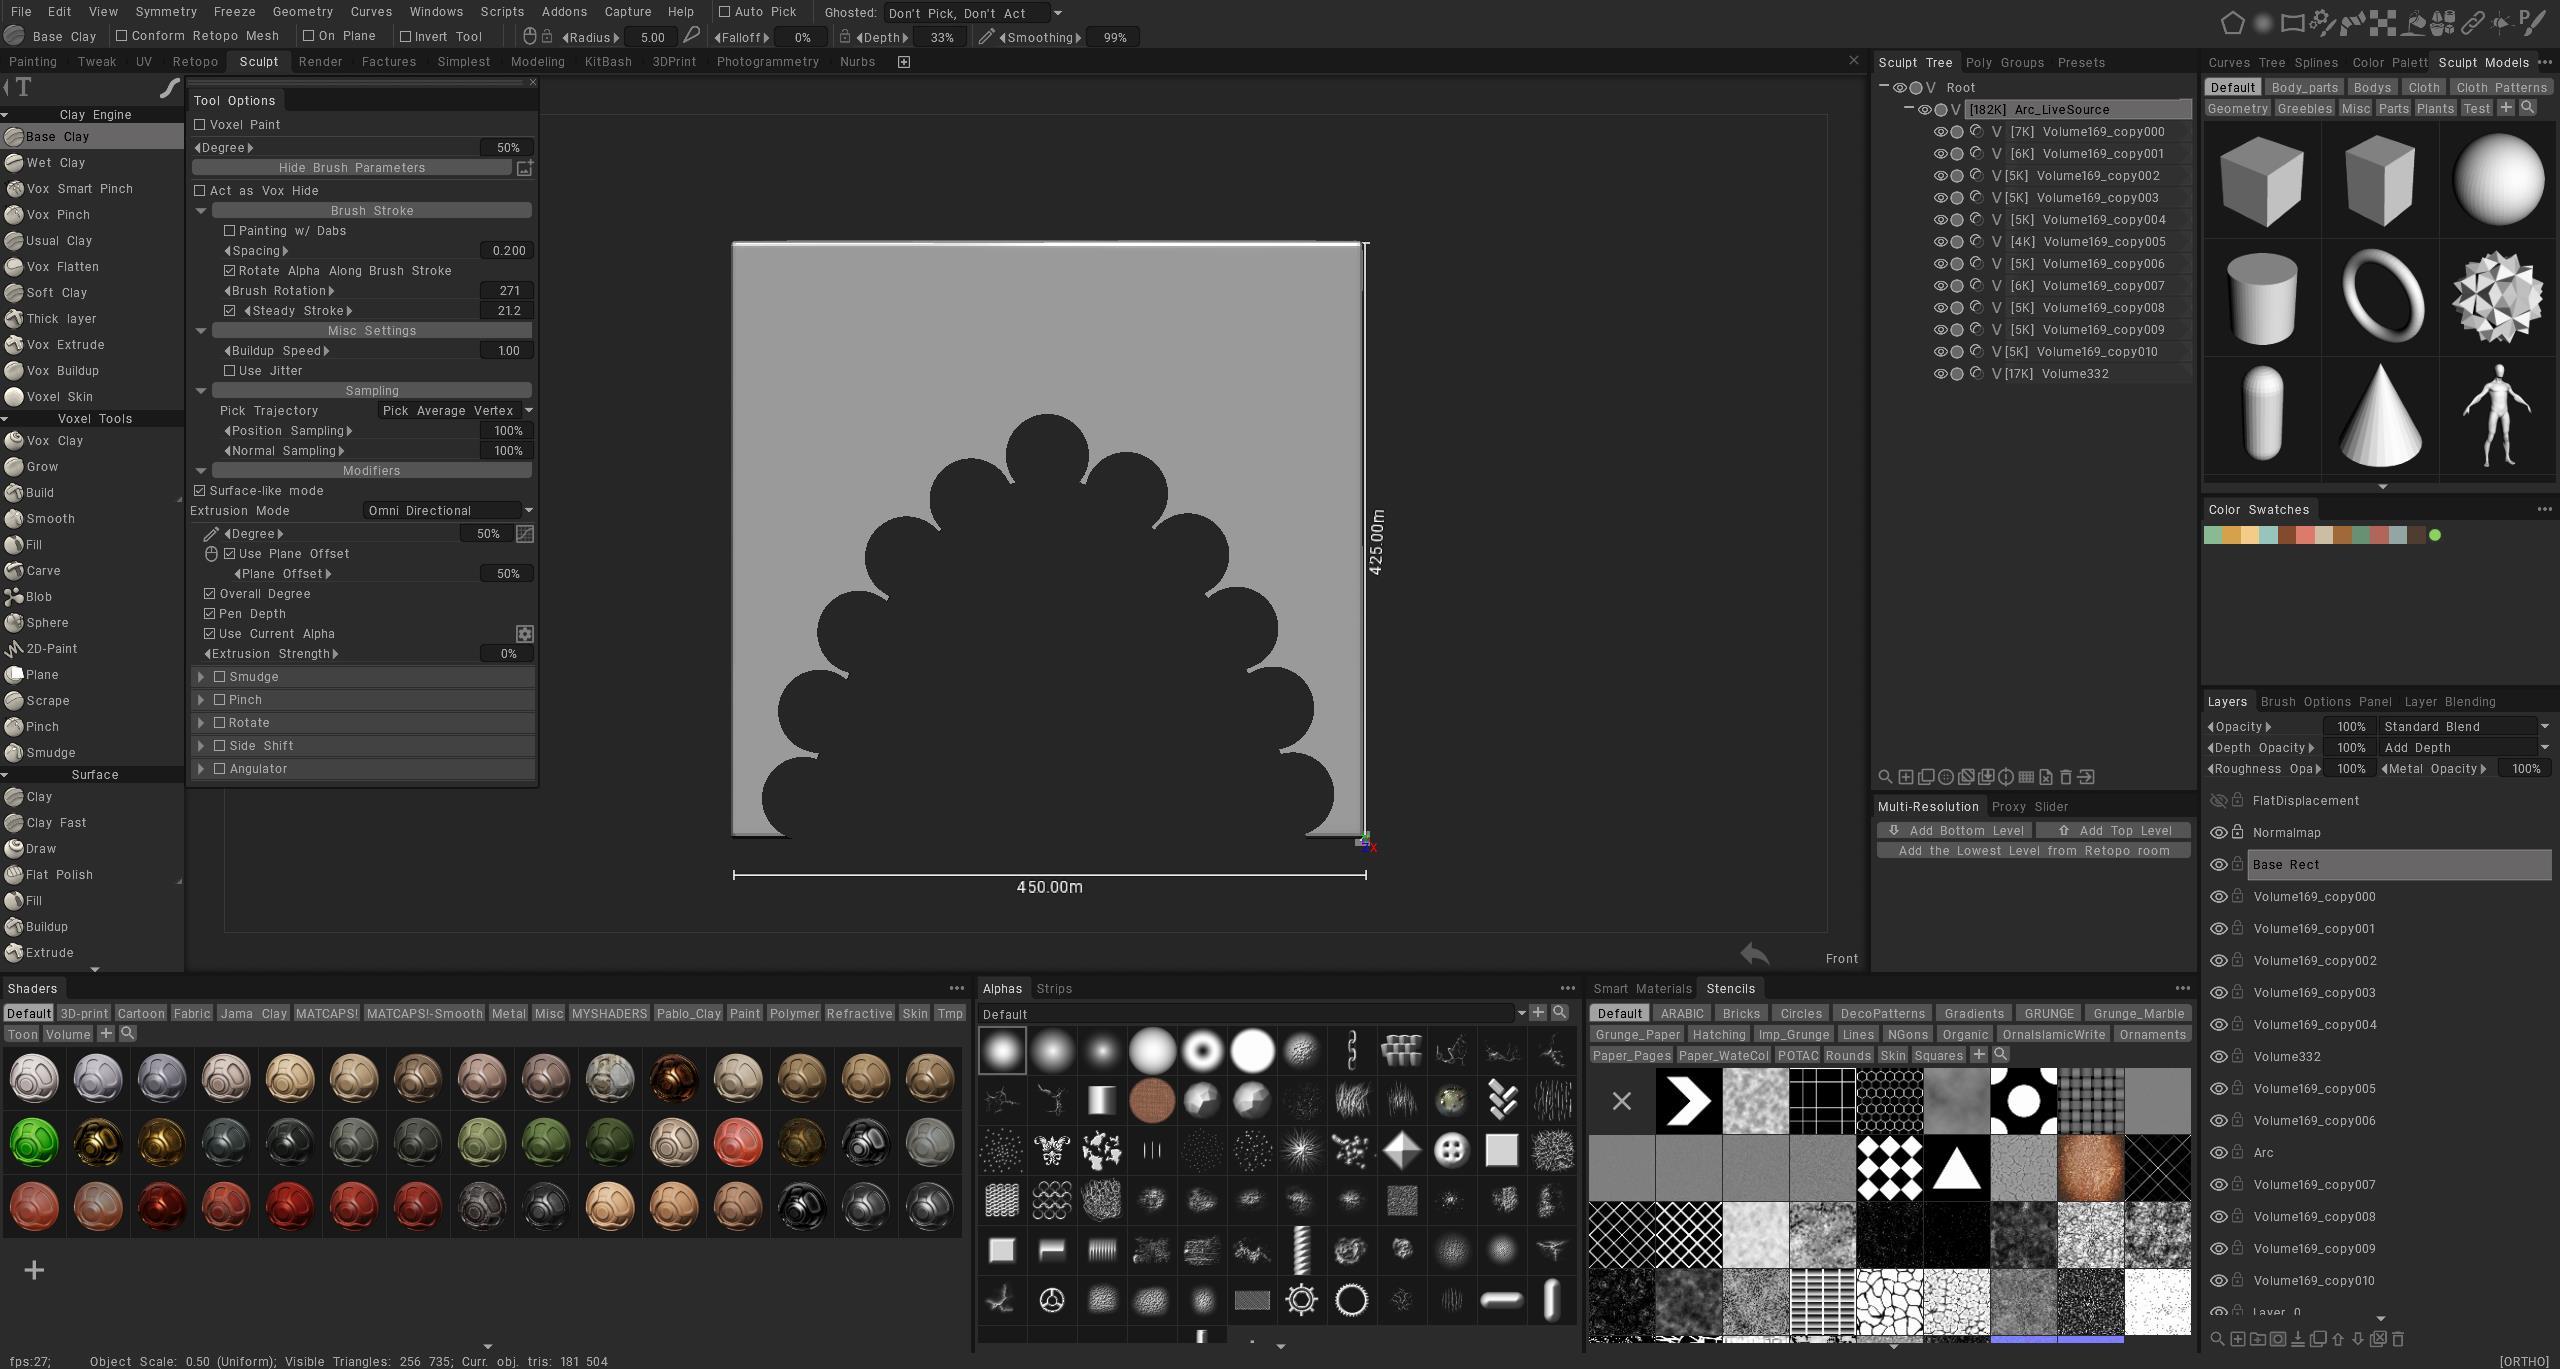
Task: Select the Vox Pinch brush tool
Action: [x=58, y=215]
